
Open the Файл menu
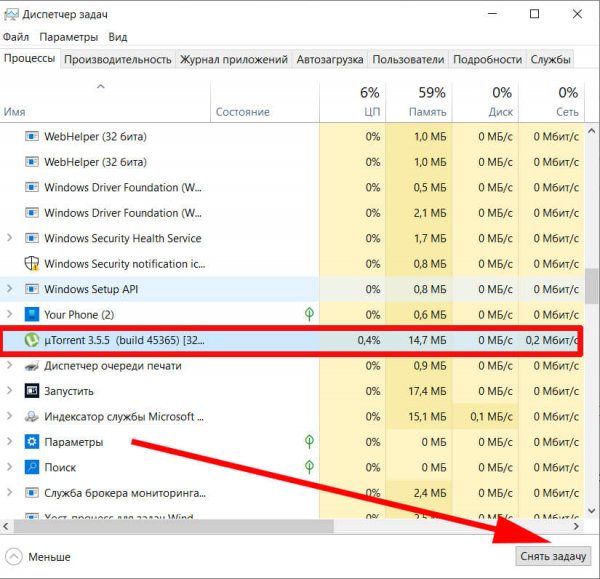(16, 37)
